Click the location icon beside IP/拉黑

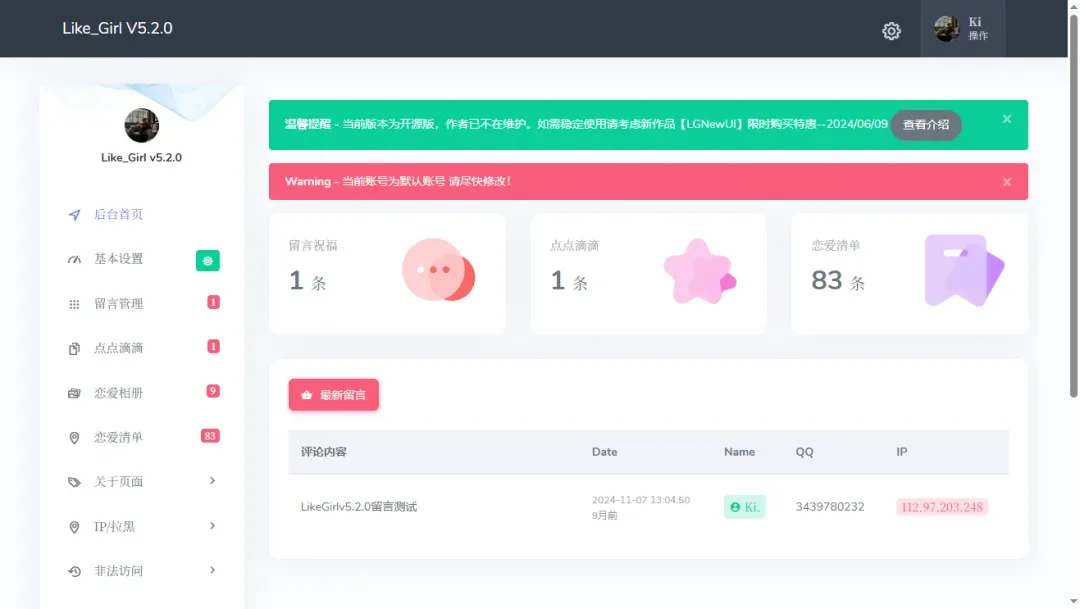(x=74, y=527)
